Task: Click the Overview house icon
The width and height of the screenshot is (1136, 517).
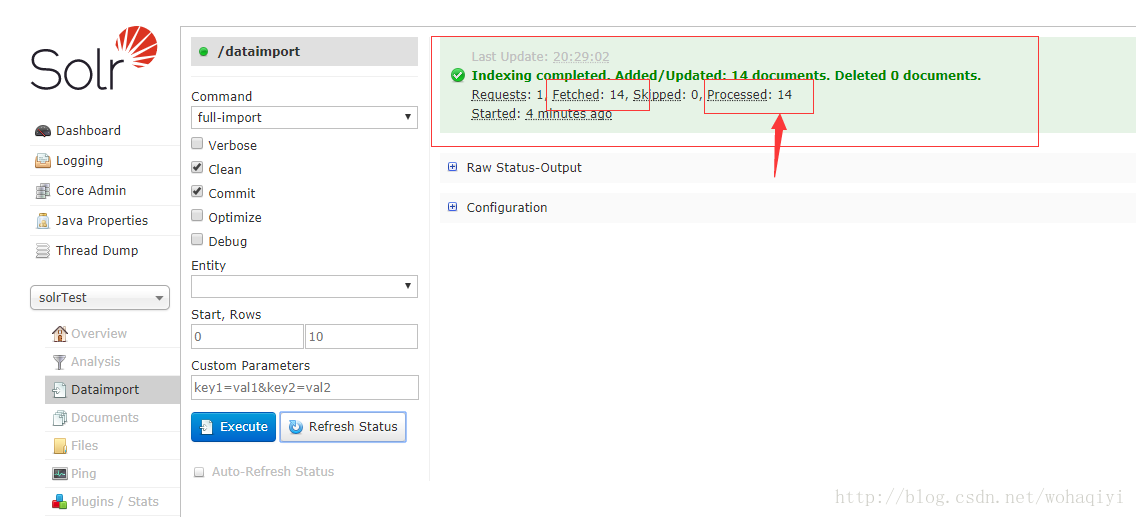Action: tap(60, 333)
